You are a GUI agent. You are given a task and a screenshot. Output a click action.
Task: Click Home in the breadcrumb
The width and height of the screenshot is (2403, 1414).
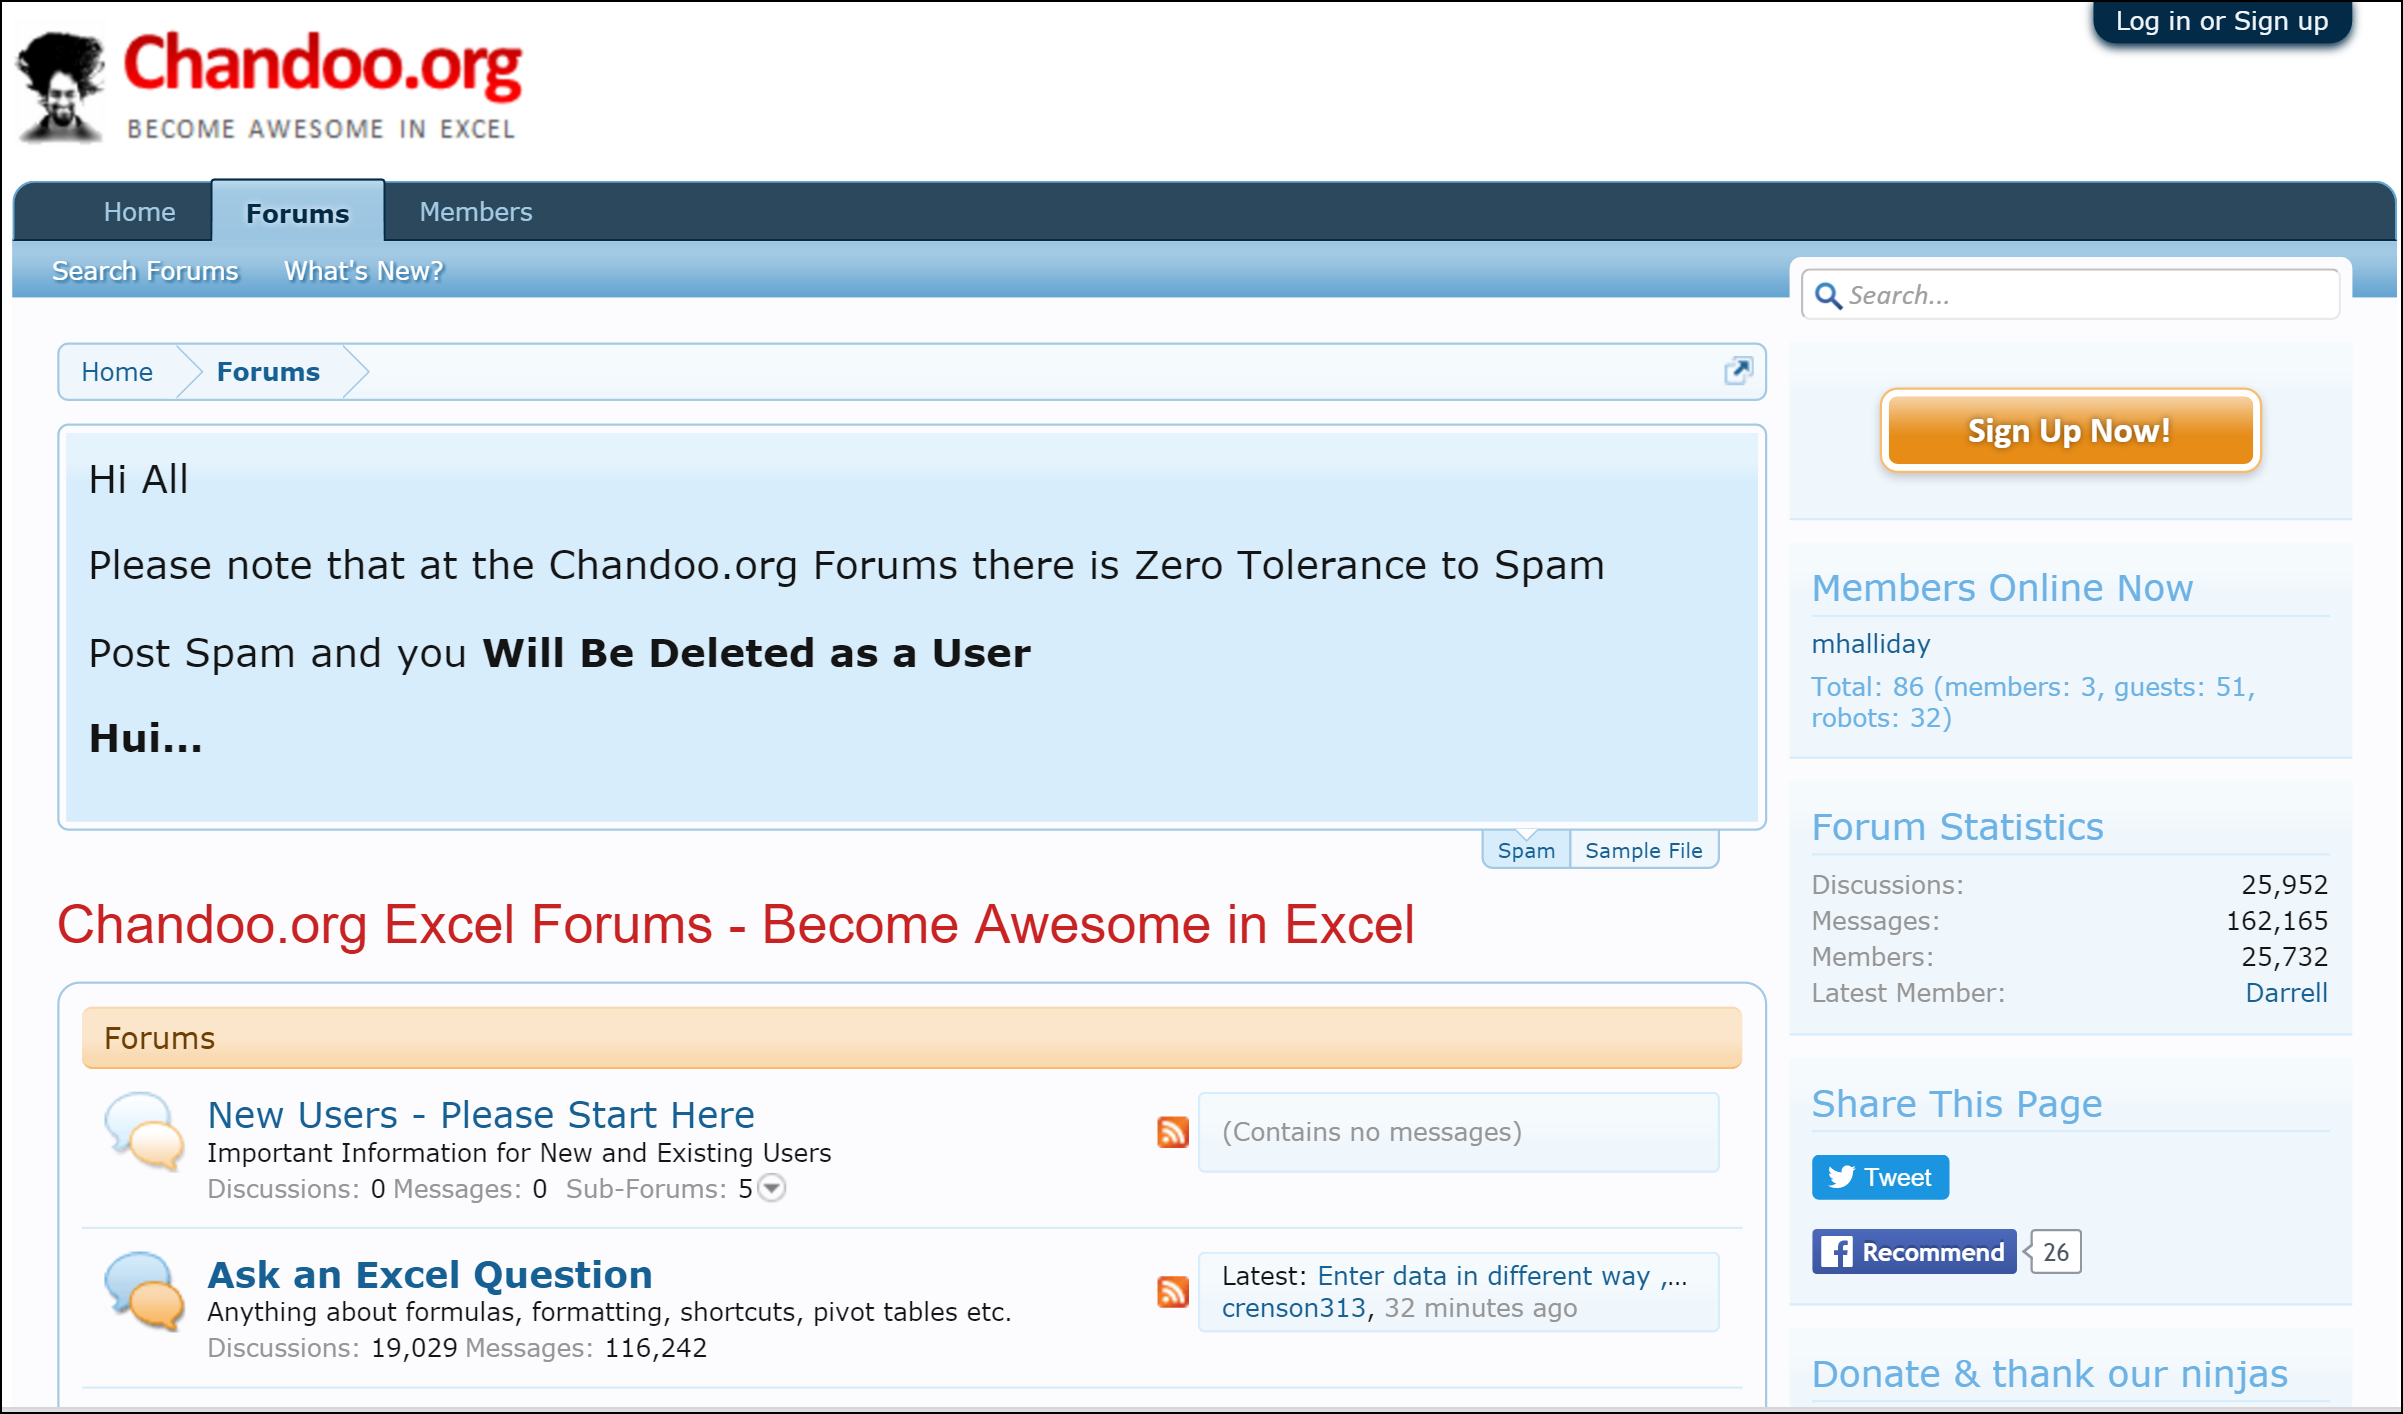point(117,372)
